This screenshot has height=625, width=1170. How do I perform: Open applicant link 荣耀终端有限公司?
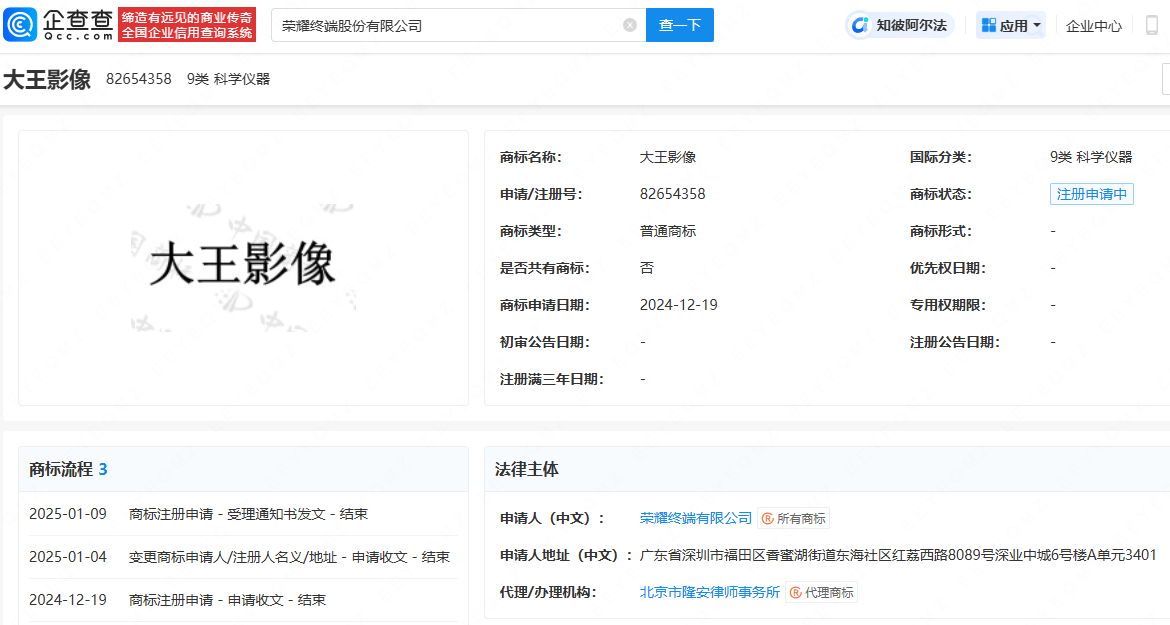tap(695, 518)
